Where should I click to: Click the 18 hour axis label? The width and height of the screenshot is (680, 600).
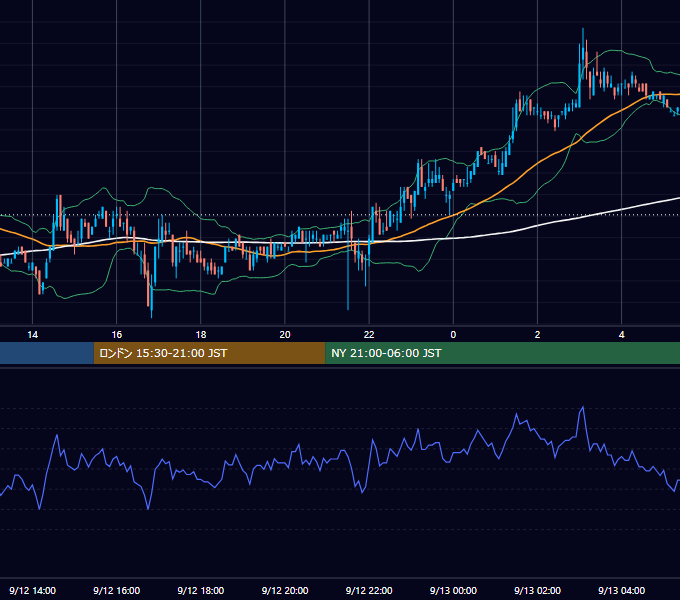click(201, 335)
